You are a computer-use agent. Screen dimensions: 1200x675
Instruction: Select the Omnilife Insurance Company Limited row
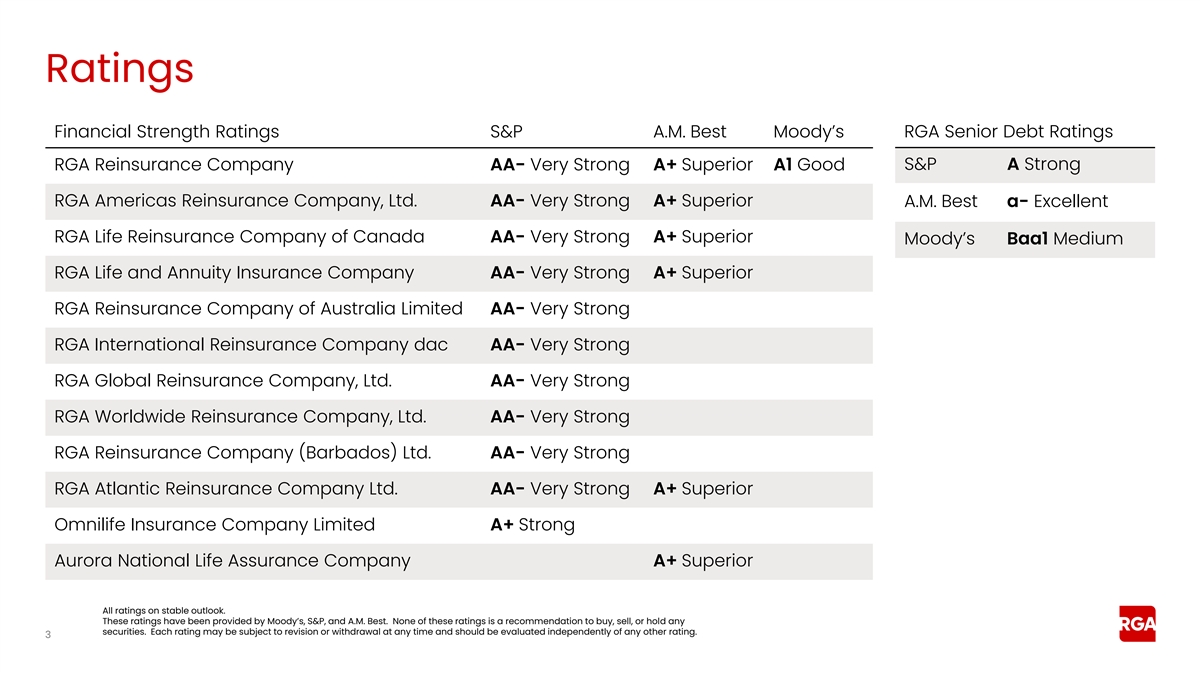214,525
